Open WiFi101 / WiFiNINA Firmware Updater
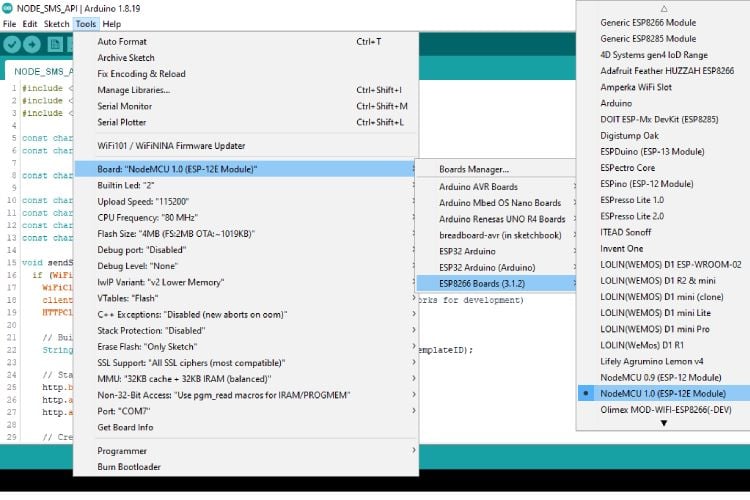 (x=246, y=146)
